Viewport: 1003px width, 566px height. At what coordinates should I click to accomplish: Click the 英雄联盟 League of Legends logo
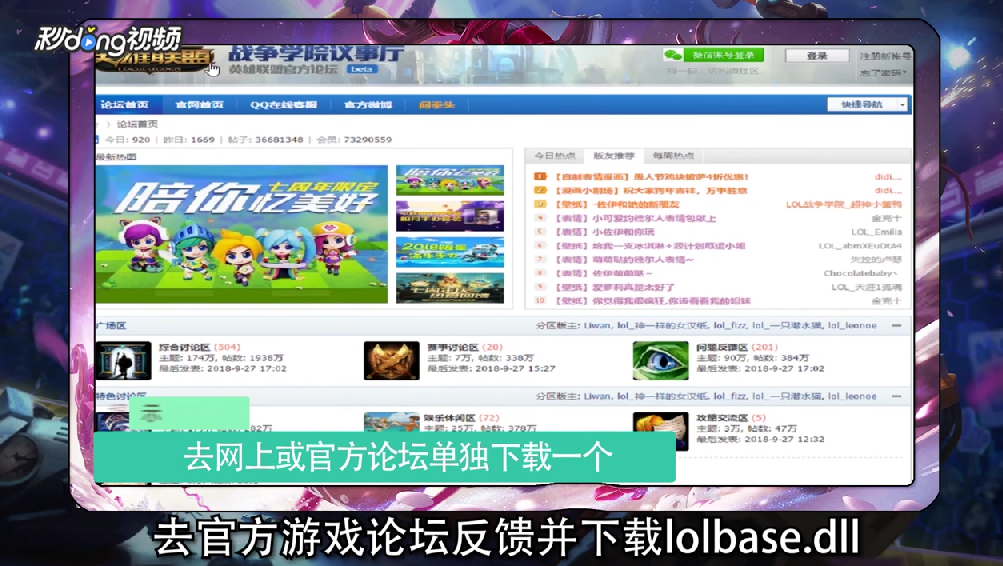tap(154, 61)
